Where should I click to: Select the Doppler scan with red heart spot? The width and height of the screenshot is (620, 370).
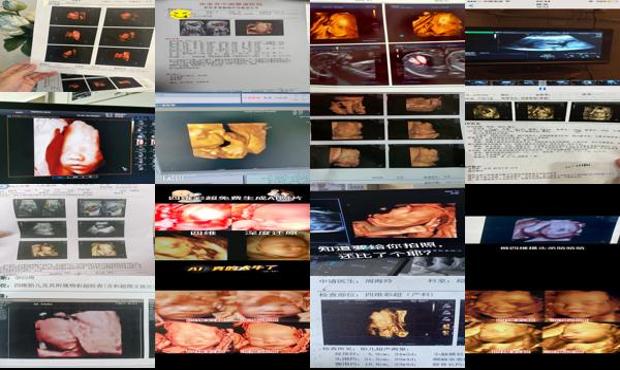pyautogui.click(x=427, y=64)
